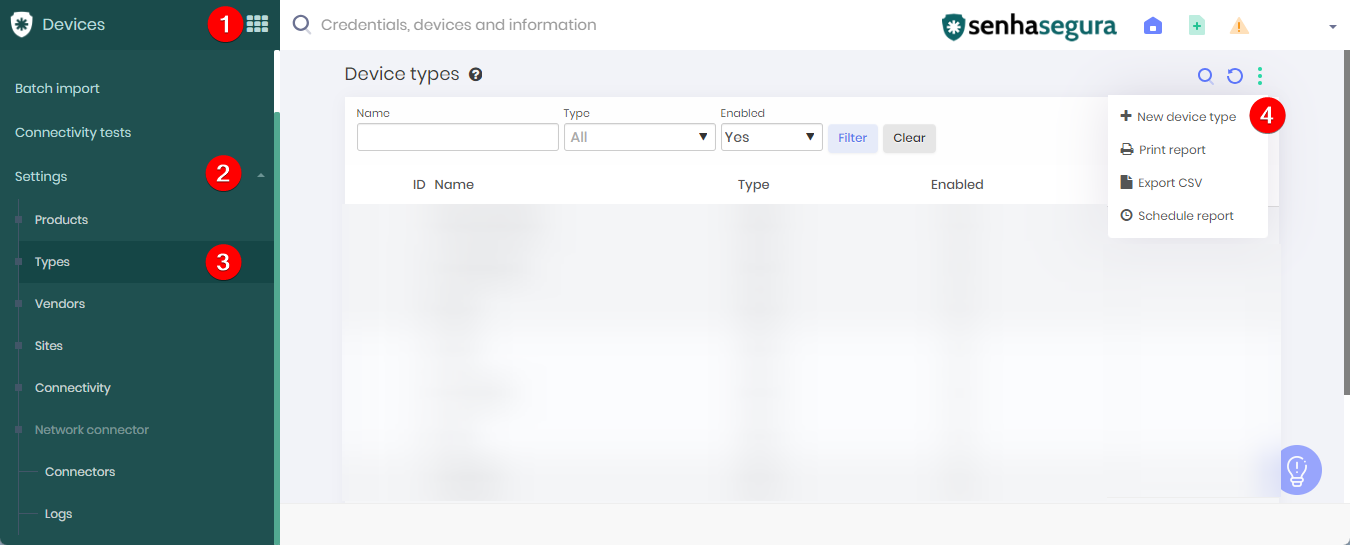Click the printer icon beside Print report
The image size is (1350, 545).
pyautogui.click(x=1126, y=150)
